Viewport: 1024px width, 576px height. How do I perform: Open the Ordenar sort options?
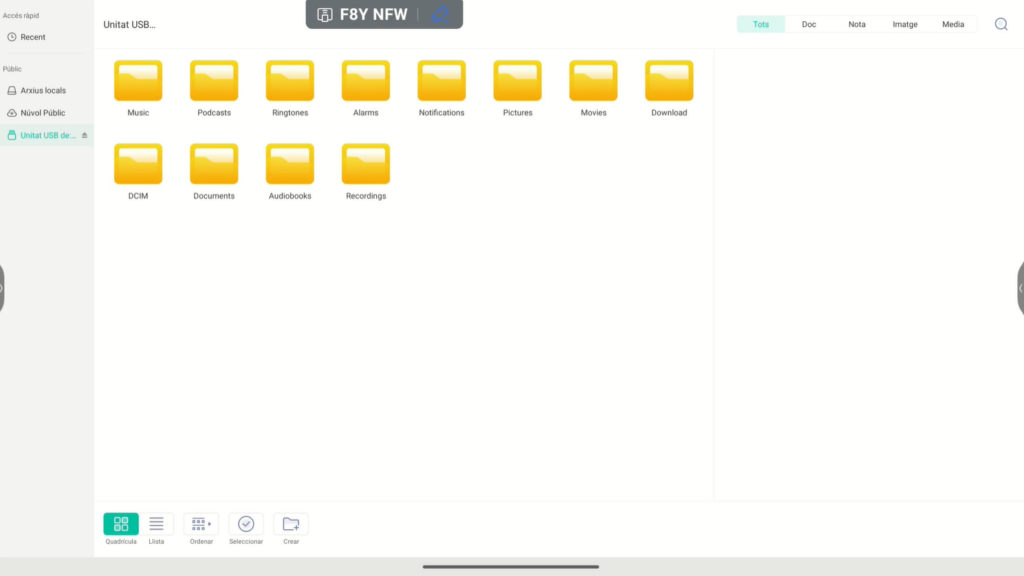(201, 524)
